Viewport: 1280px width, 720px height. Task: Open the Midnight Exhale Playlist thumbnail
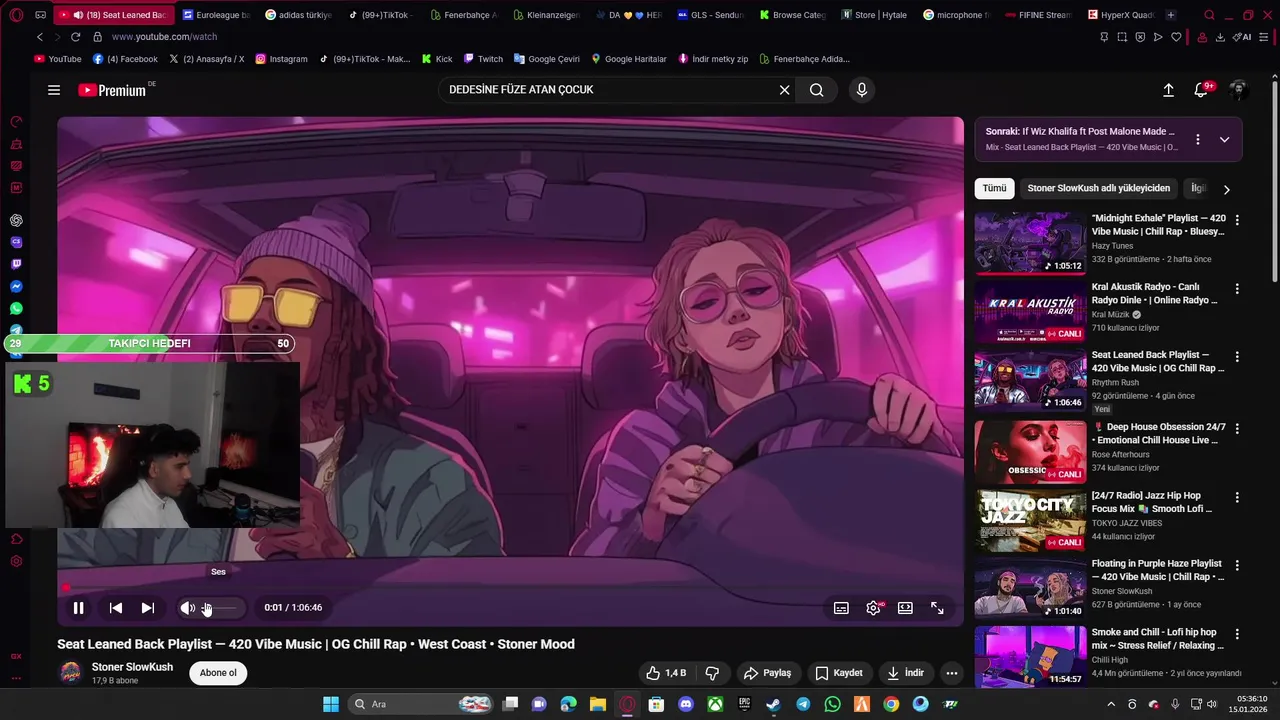pos(1030,243)
